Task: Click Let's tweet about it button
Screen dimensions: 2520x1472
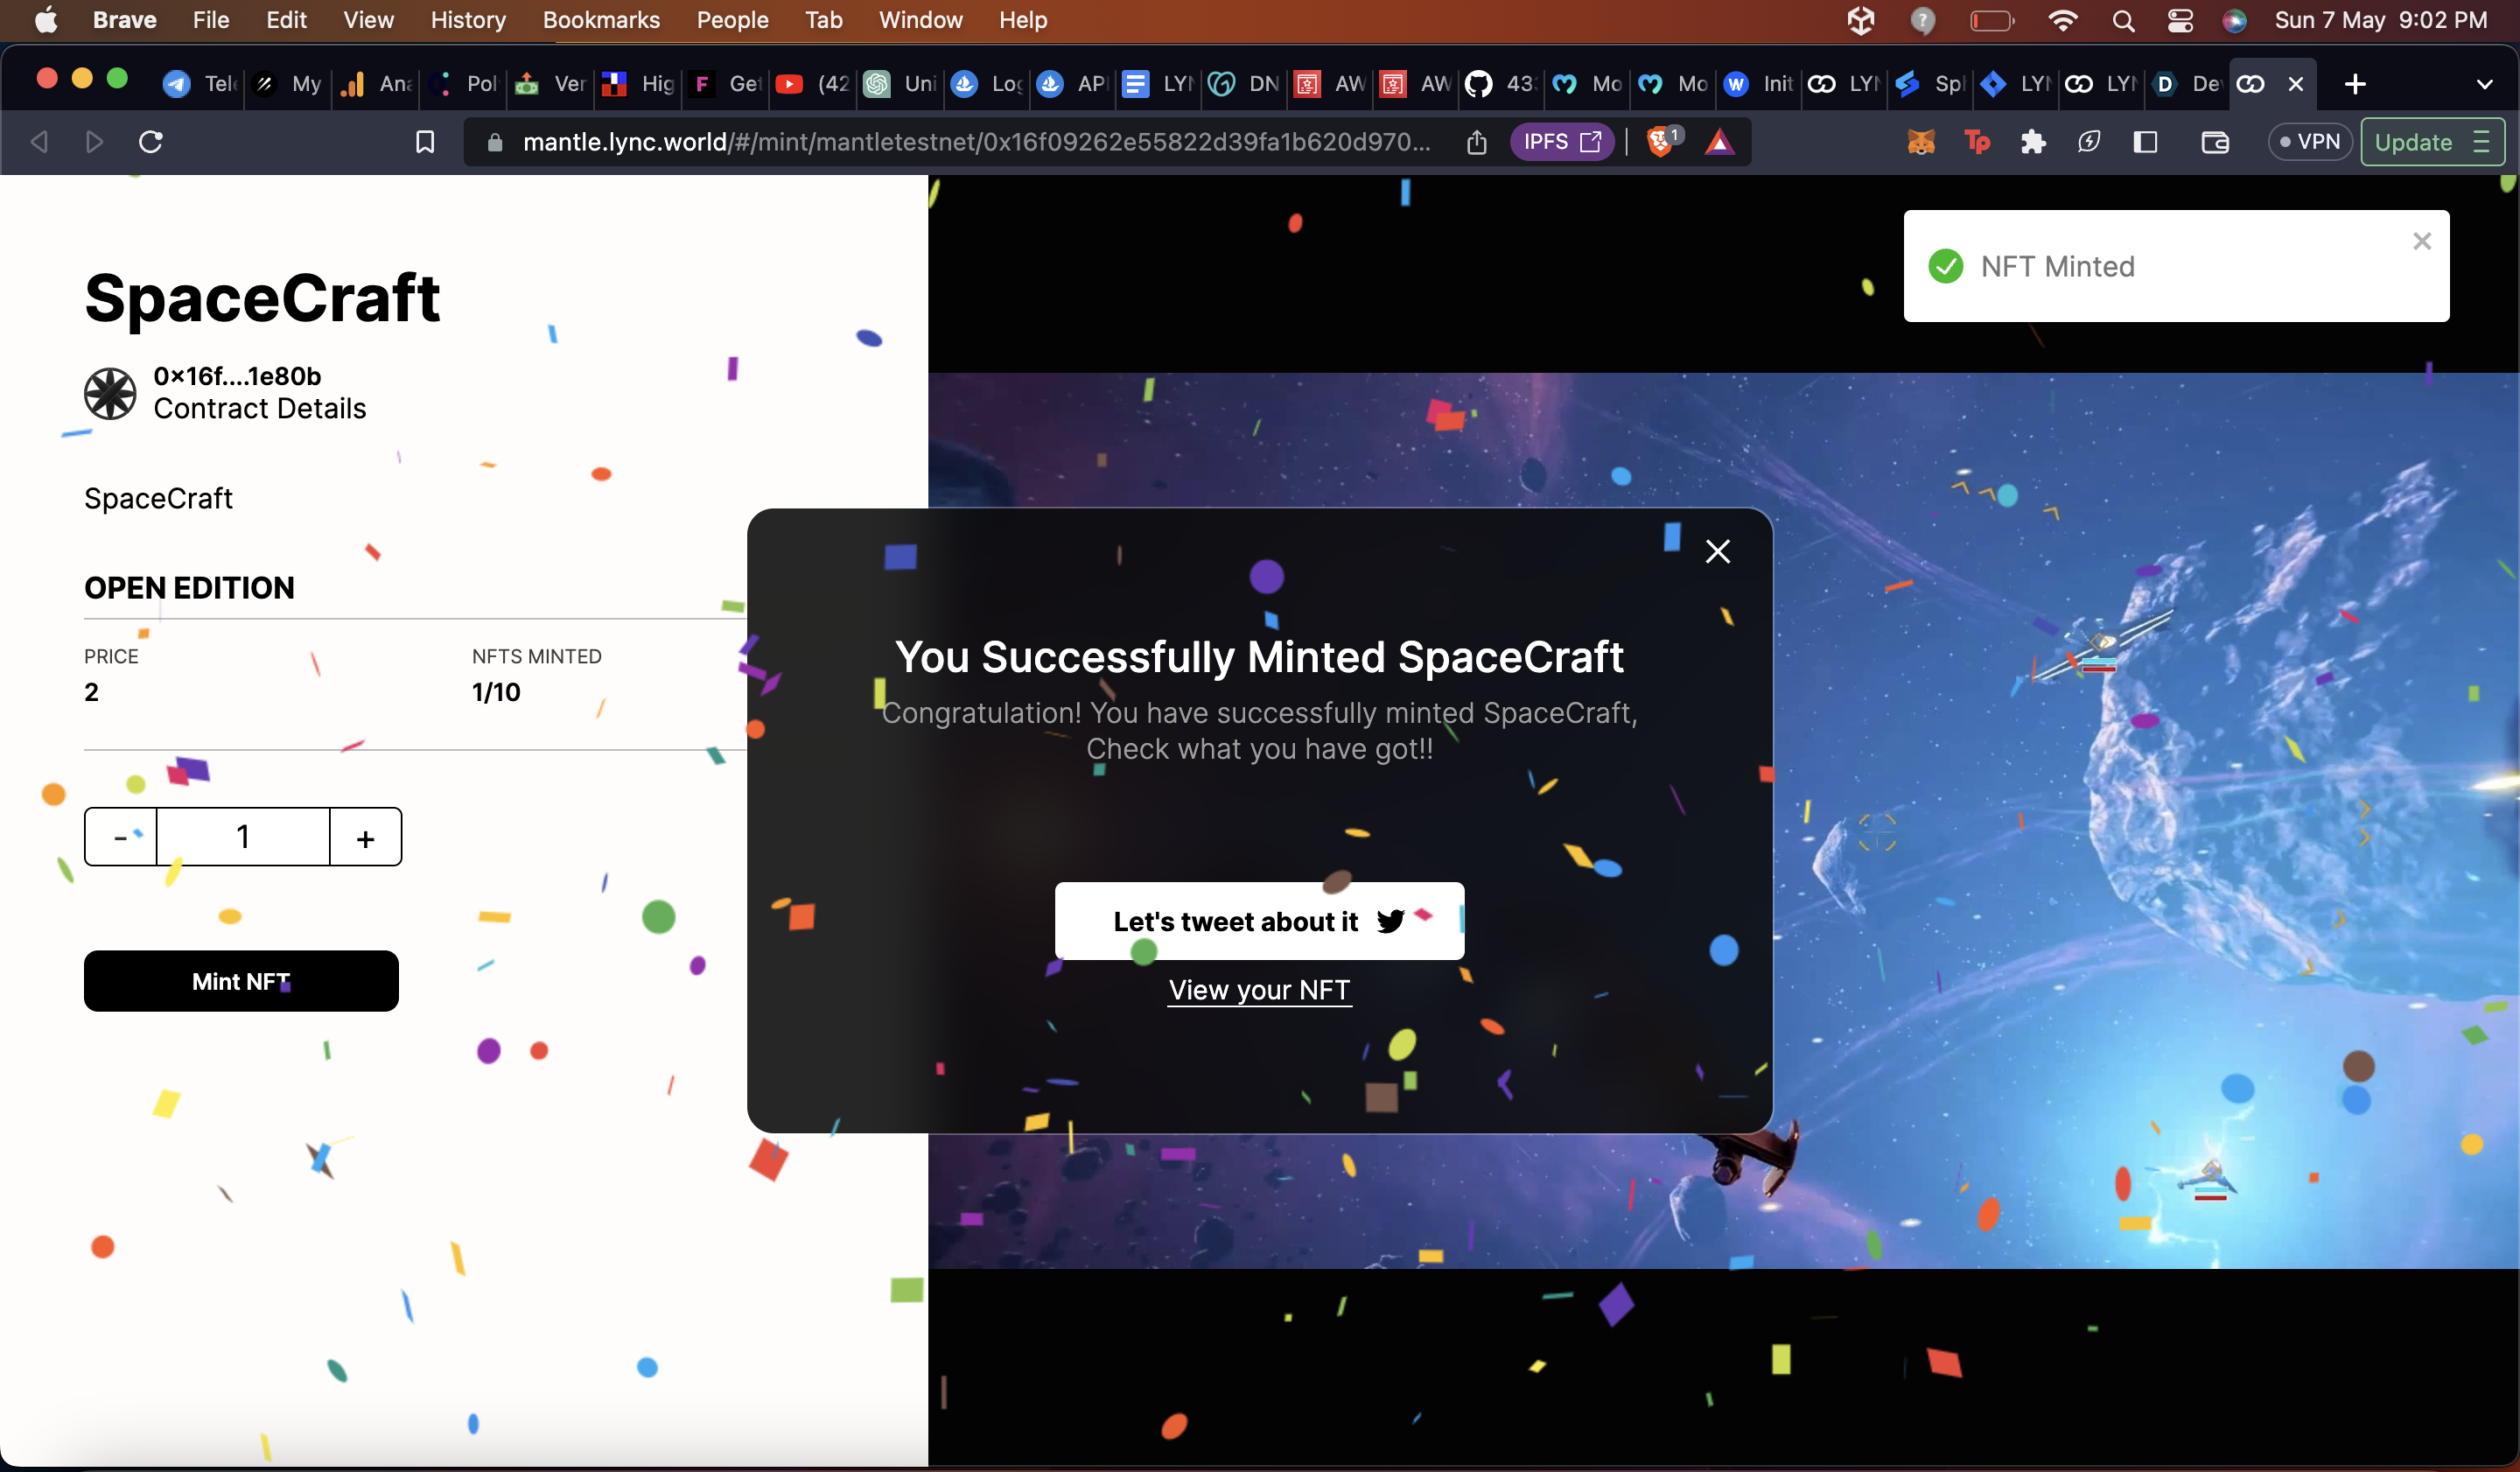Action: point(1259,921)
